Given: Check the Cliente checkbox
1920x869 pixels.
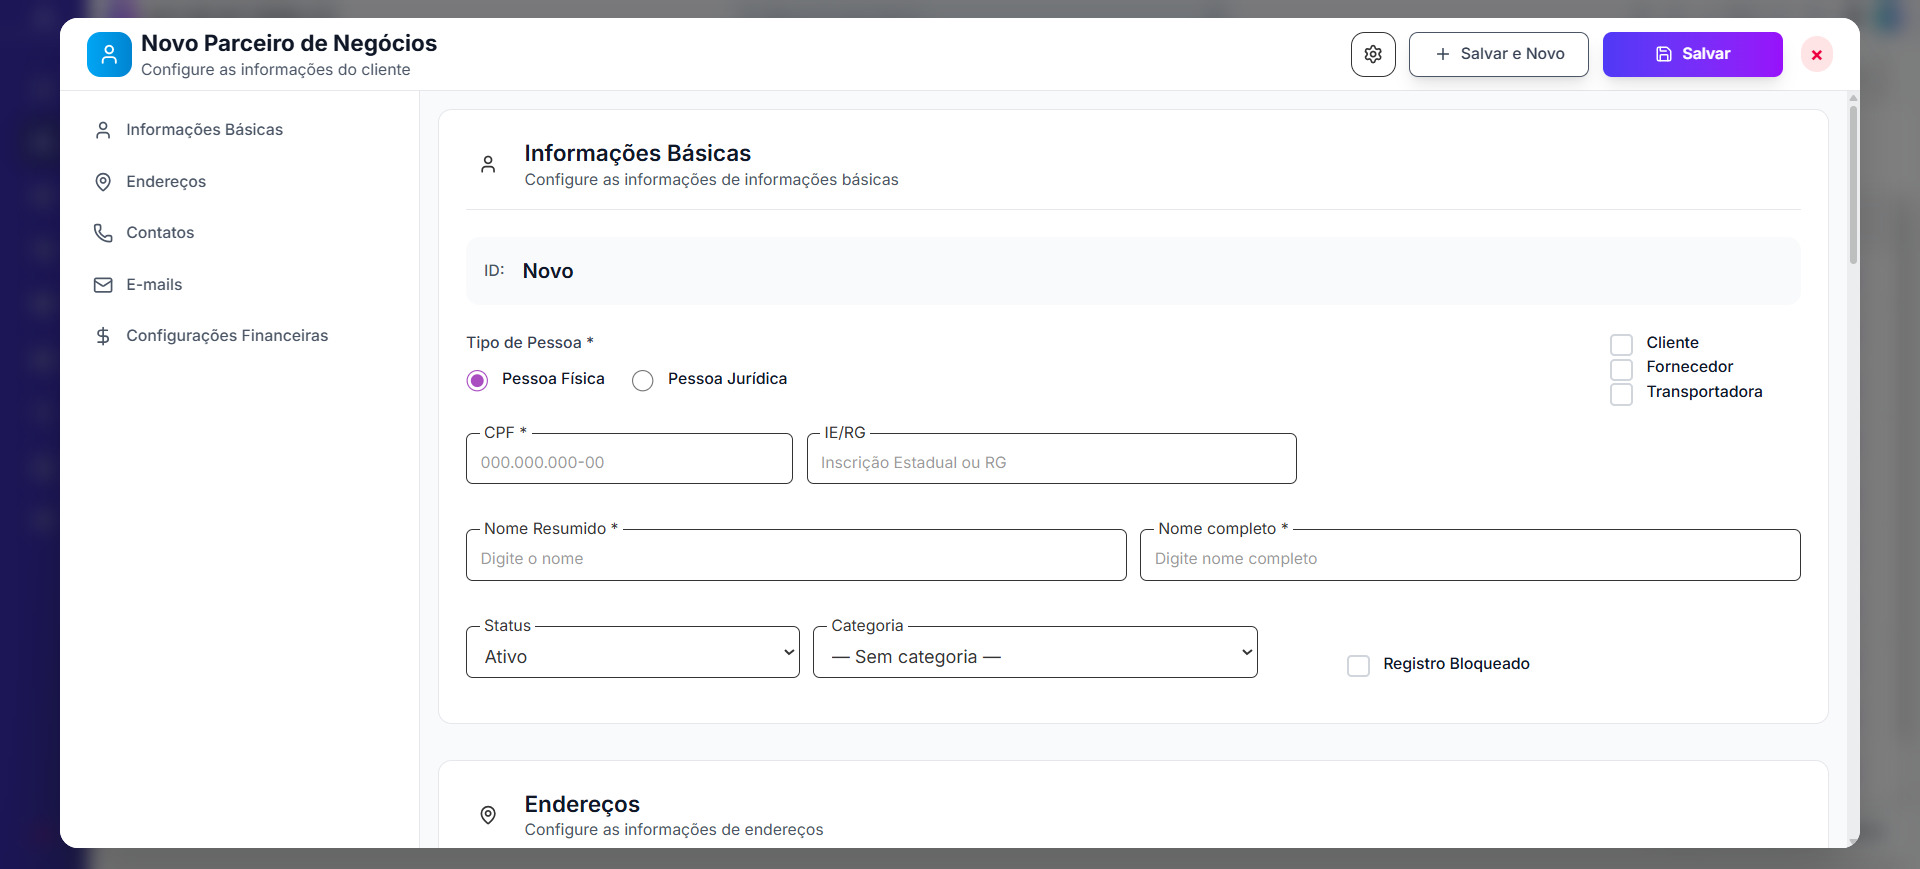Looking at the screenshot, I should point(1621,344).
